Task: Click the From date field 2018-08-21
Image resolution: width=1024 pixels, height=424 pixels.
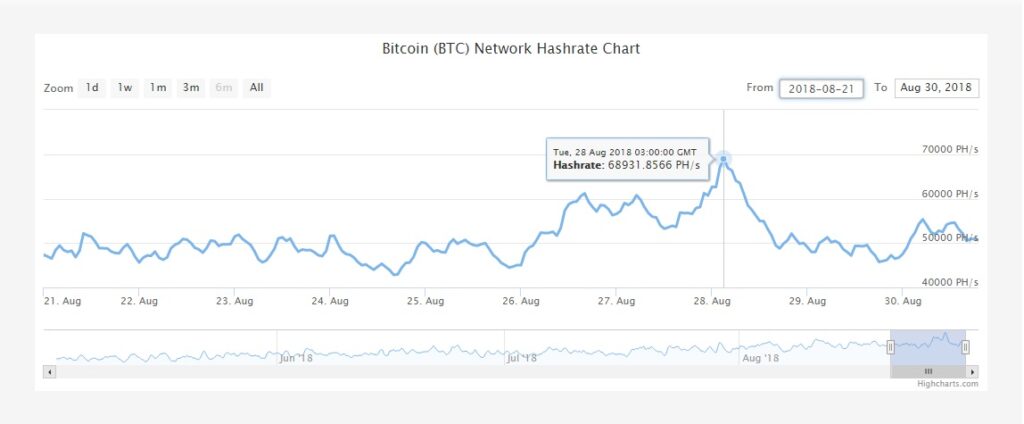Action: [x=821, y=89]
